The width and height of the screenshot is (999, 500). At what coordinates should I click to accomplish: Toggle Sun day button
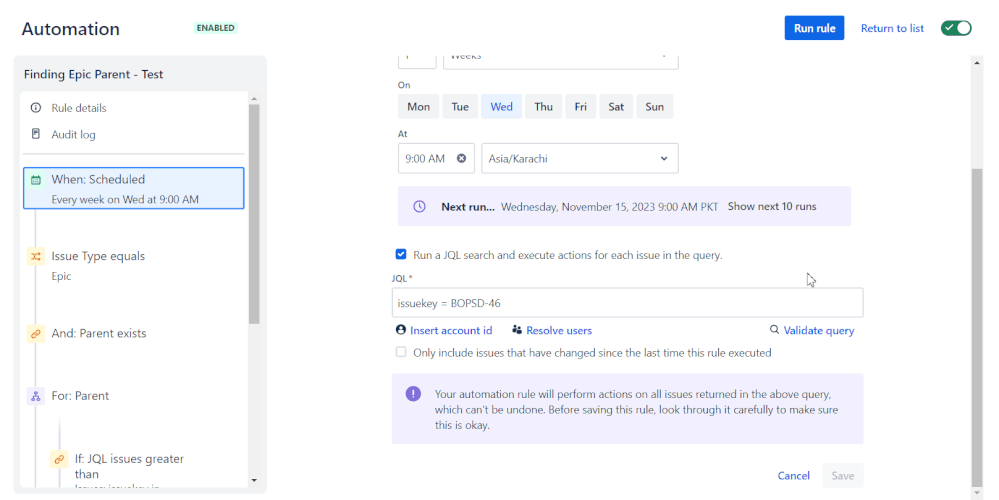pos(654,106)
